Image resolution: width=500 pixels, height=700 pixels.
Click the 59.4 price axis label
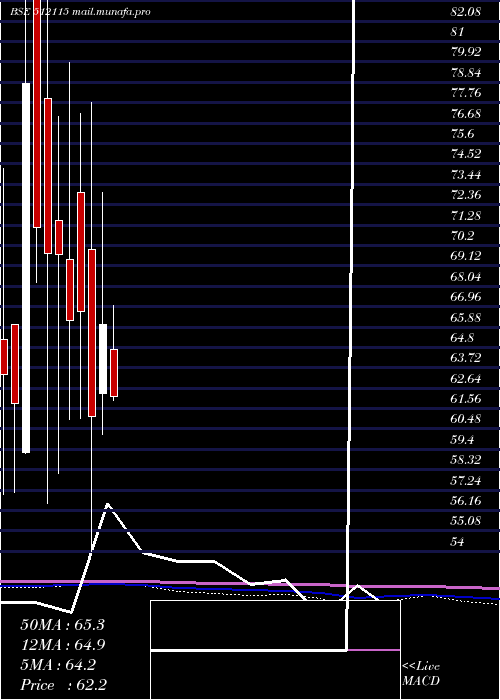[x=462, y=440]
